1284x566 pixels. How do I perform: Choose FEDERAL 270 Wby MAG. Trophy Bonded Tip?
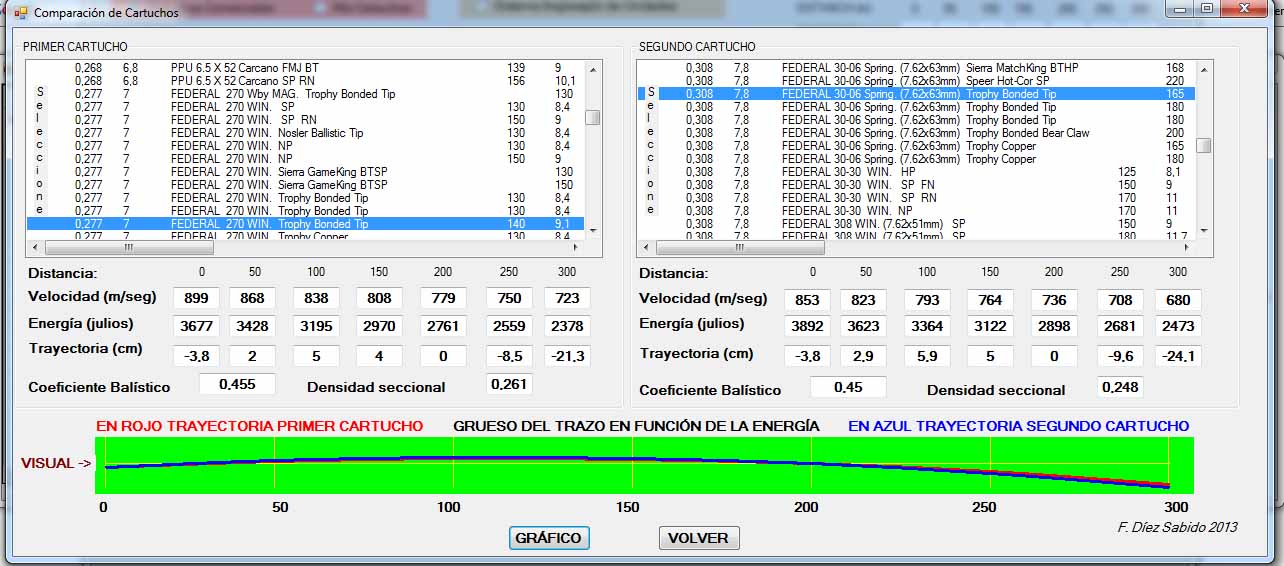(x=283, y=94)
